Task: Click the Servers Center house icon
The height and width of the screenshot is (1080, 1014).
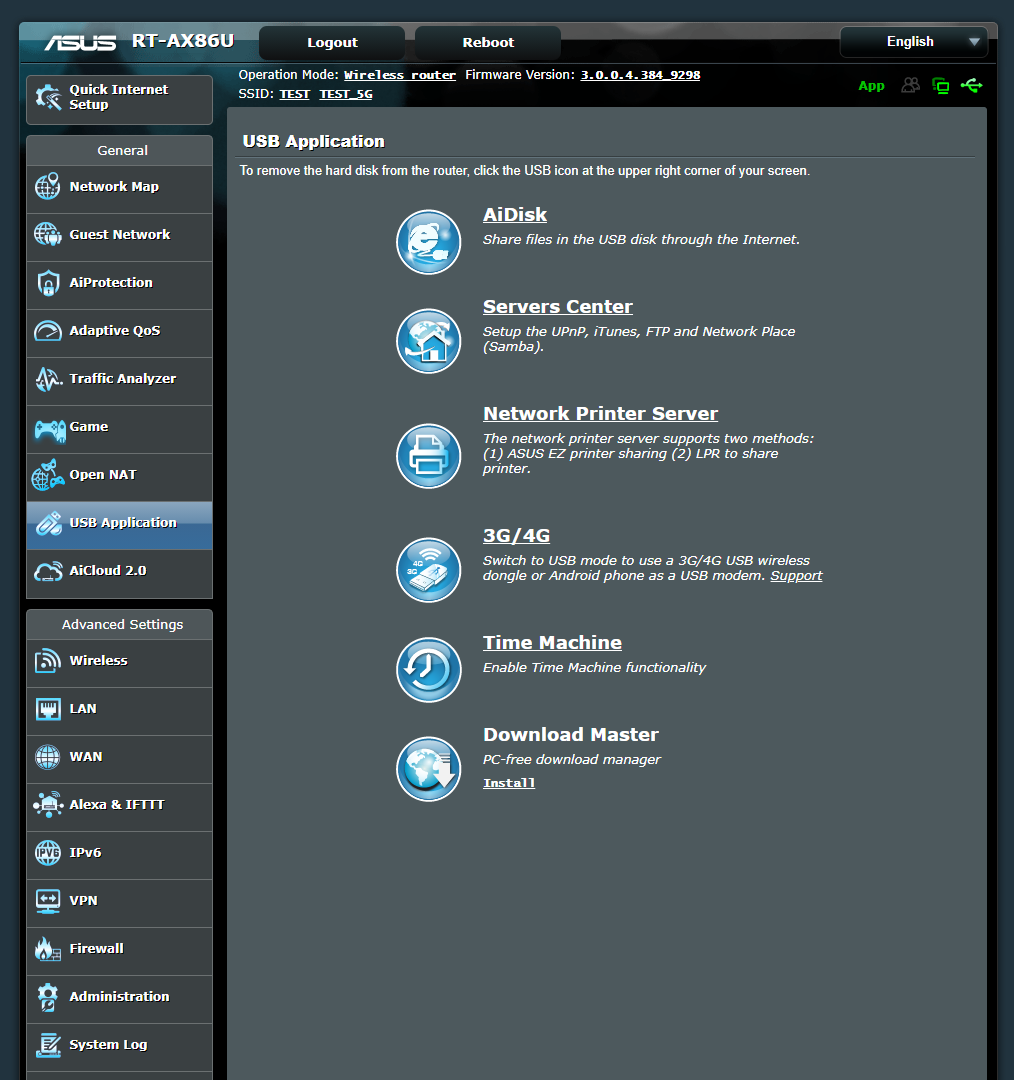Action: click(428, 341)
